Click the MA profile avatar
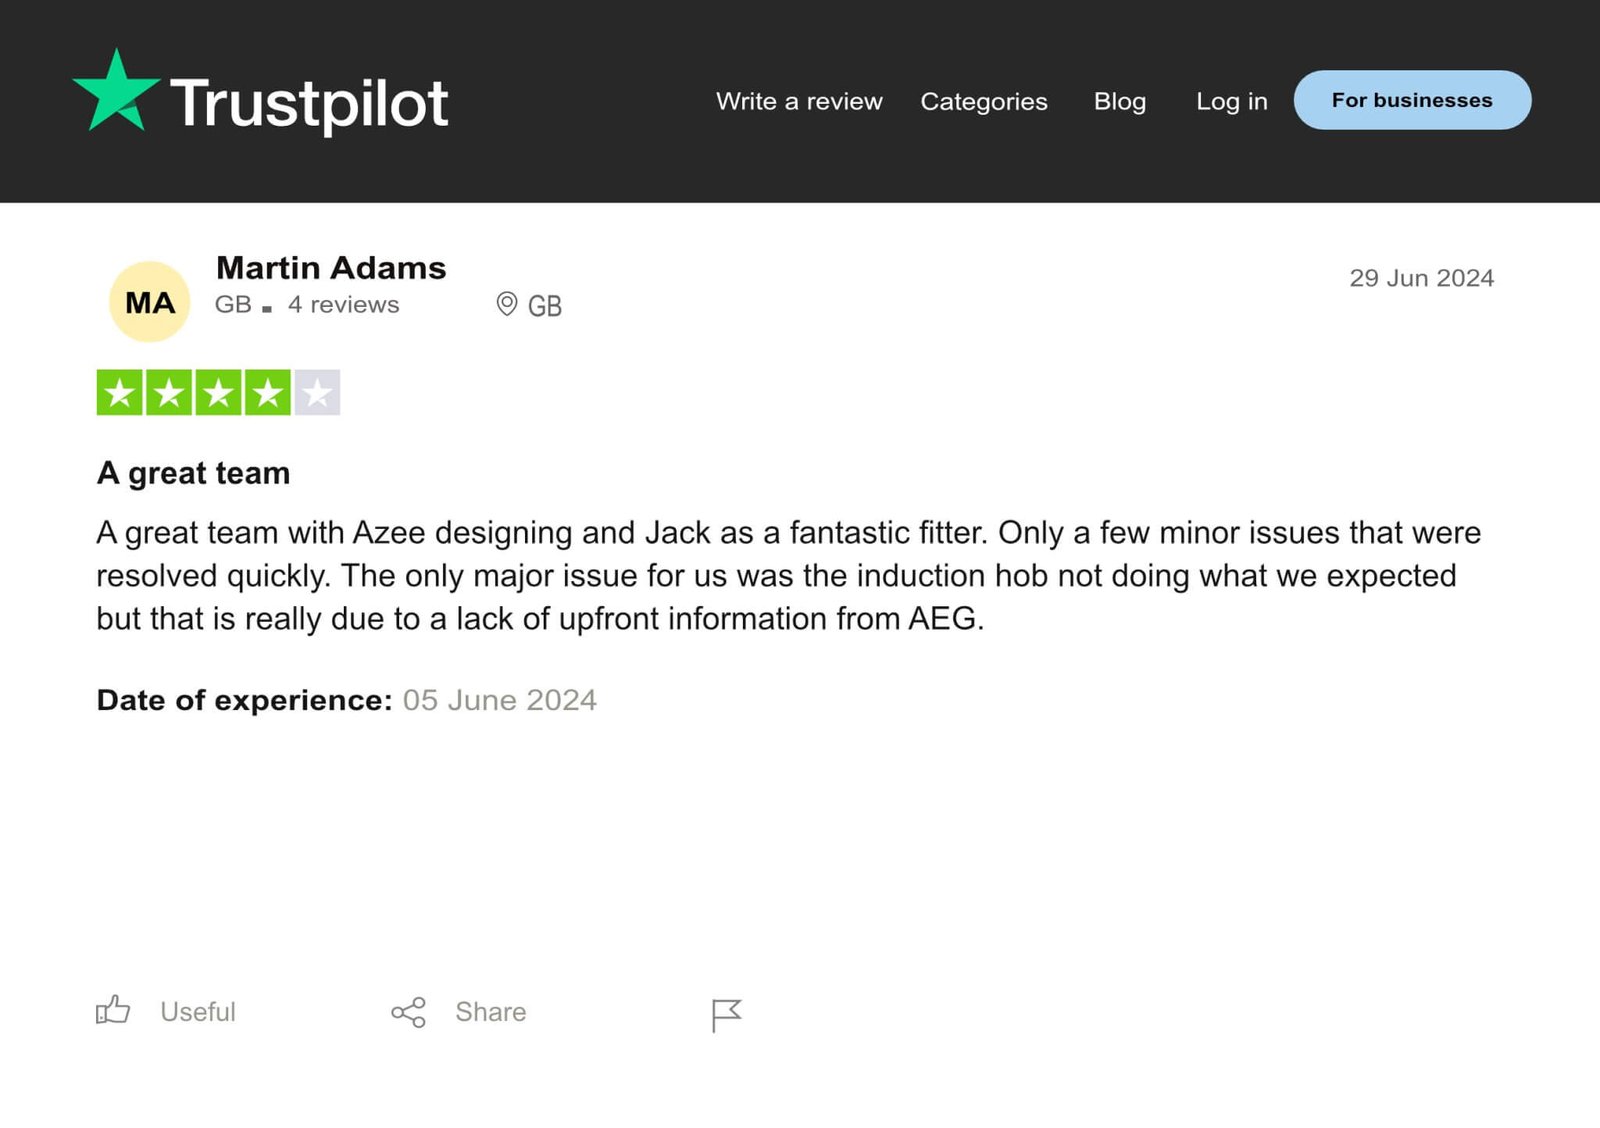The image size is (1600, 1128). point(150,302)
